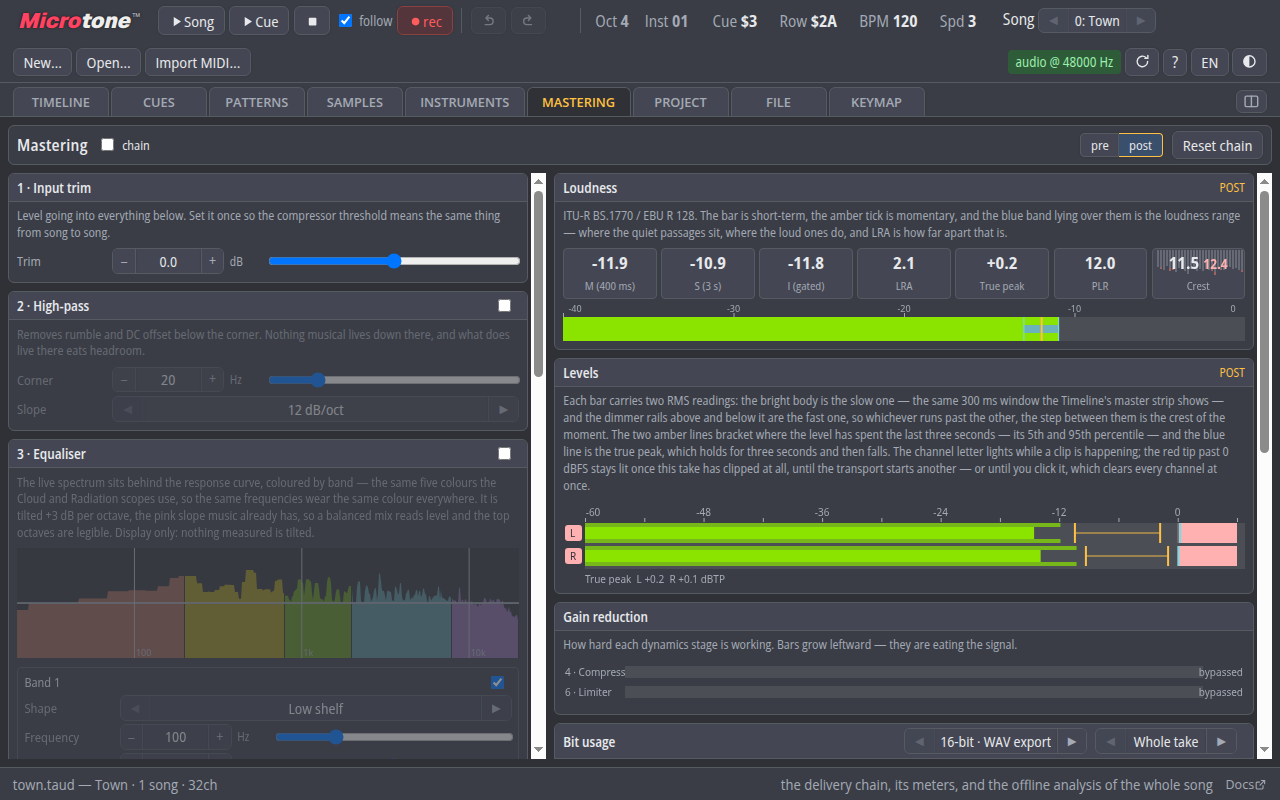Viewport: 1280px width, 800px height.
Task: Stop playback with the square button
Action: [312, 21]
